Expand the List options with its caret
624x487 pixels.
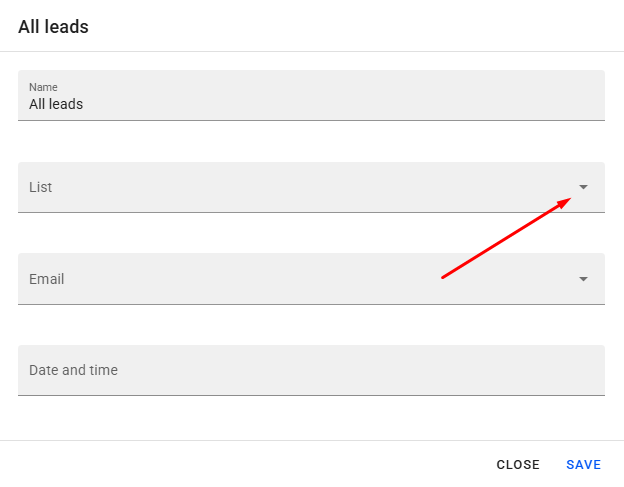(x=583, y=187)
